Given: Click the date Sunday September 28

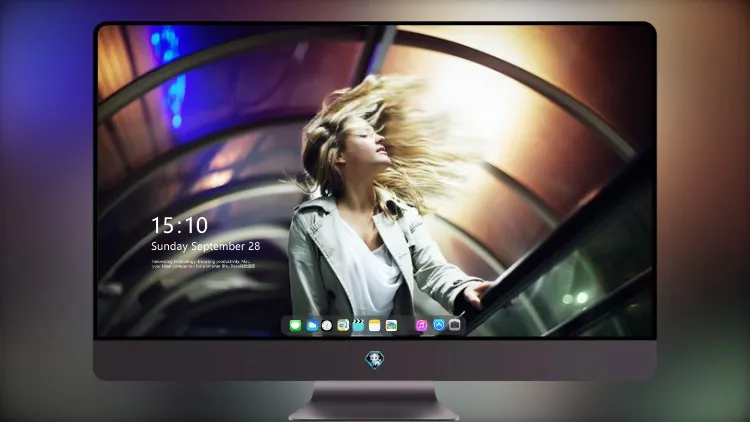Looking at the screenshot, I should coord(206,246).
